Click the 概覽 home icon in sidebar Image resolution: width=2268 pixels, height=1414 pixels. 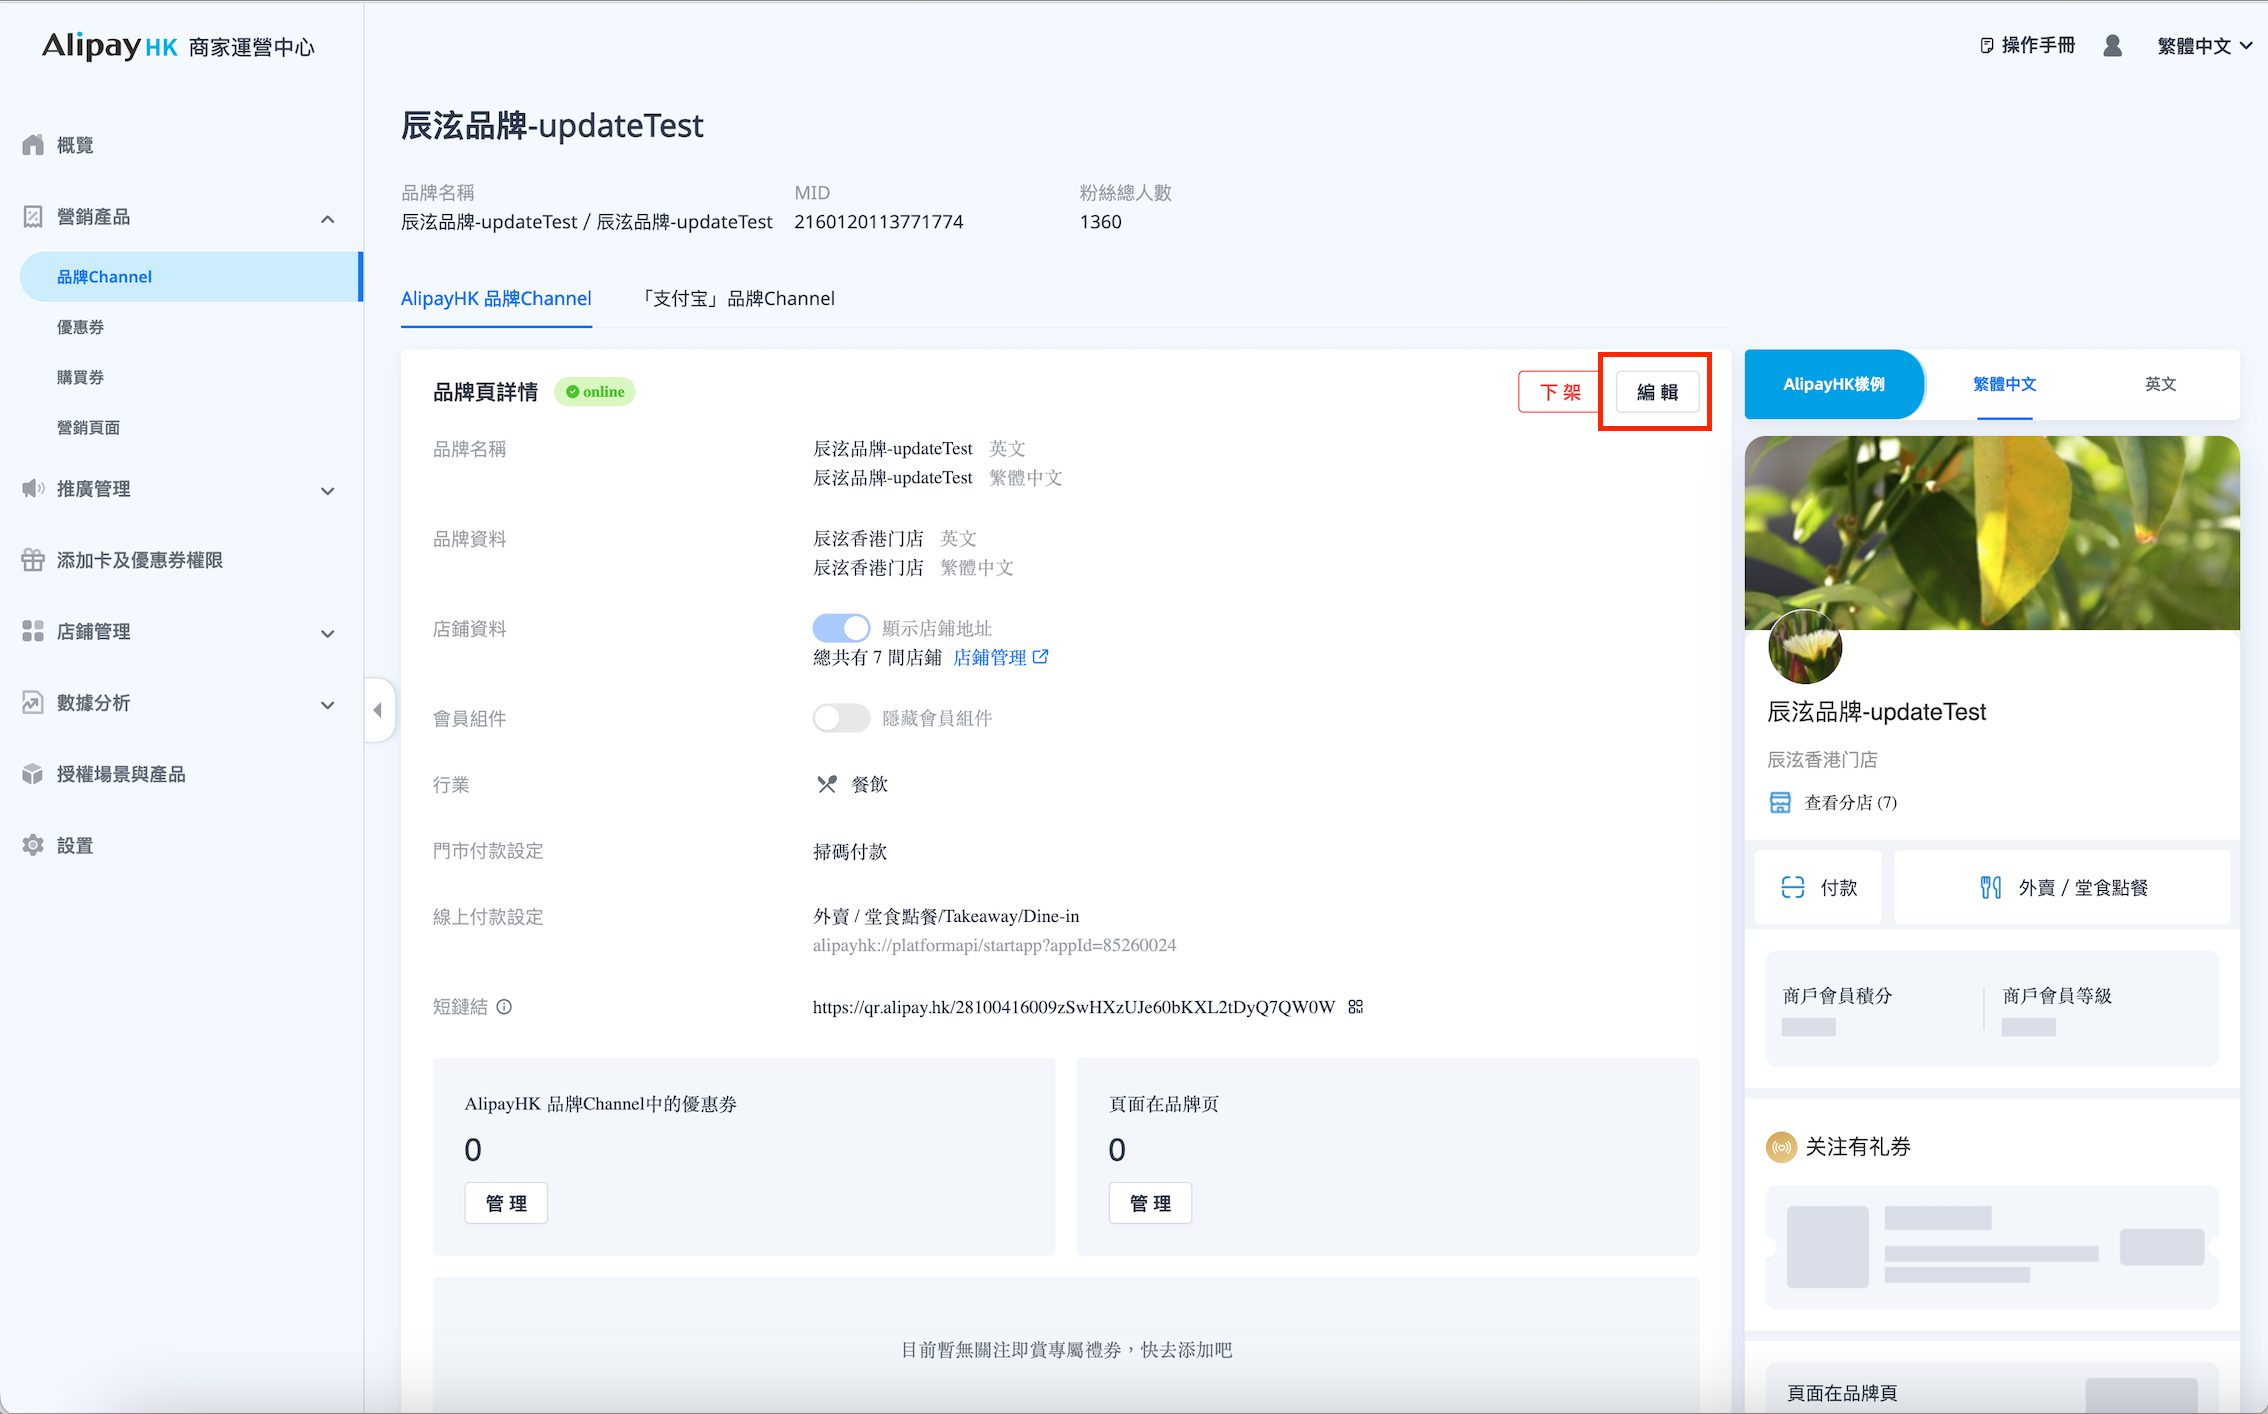coord(33,145)
